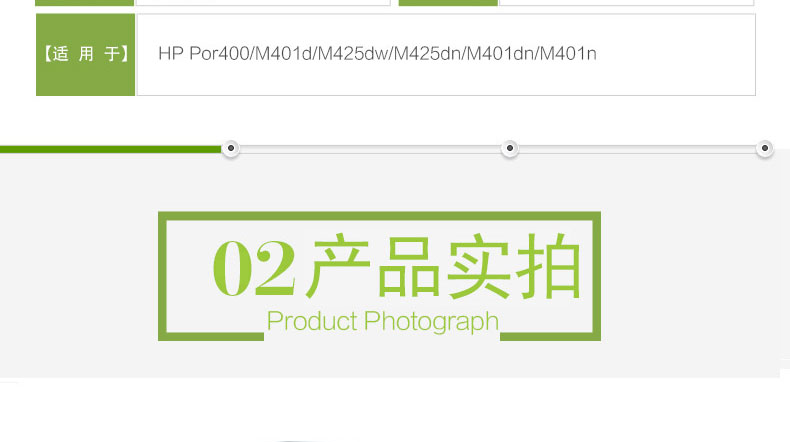Click the middle dot marker on progress line

[510, 148]
